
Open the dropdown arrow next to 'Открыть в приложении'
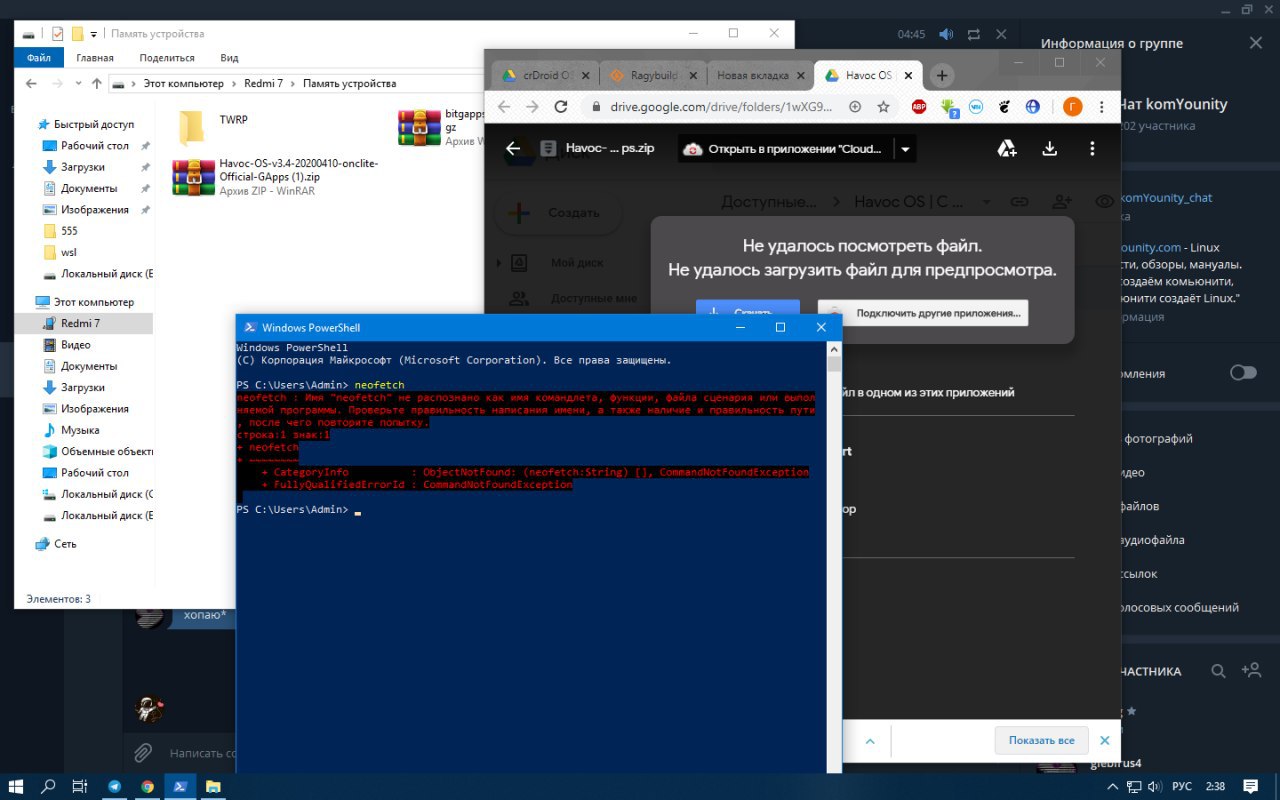[x=905, y=149]
